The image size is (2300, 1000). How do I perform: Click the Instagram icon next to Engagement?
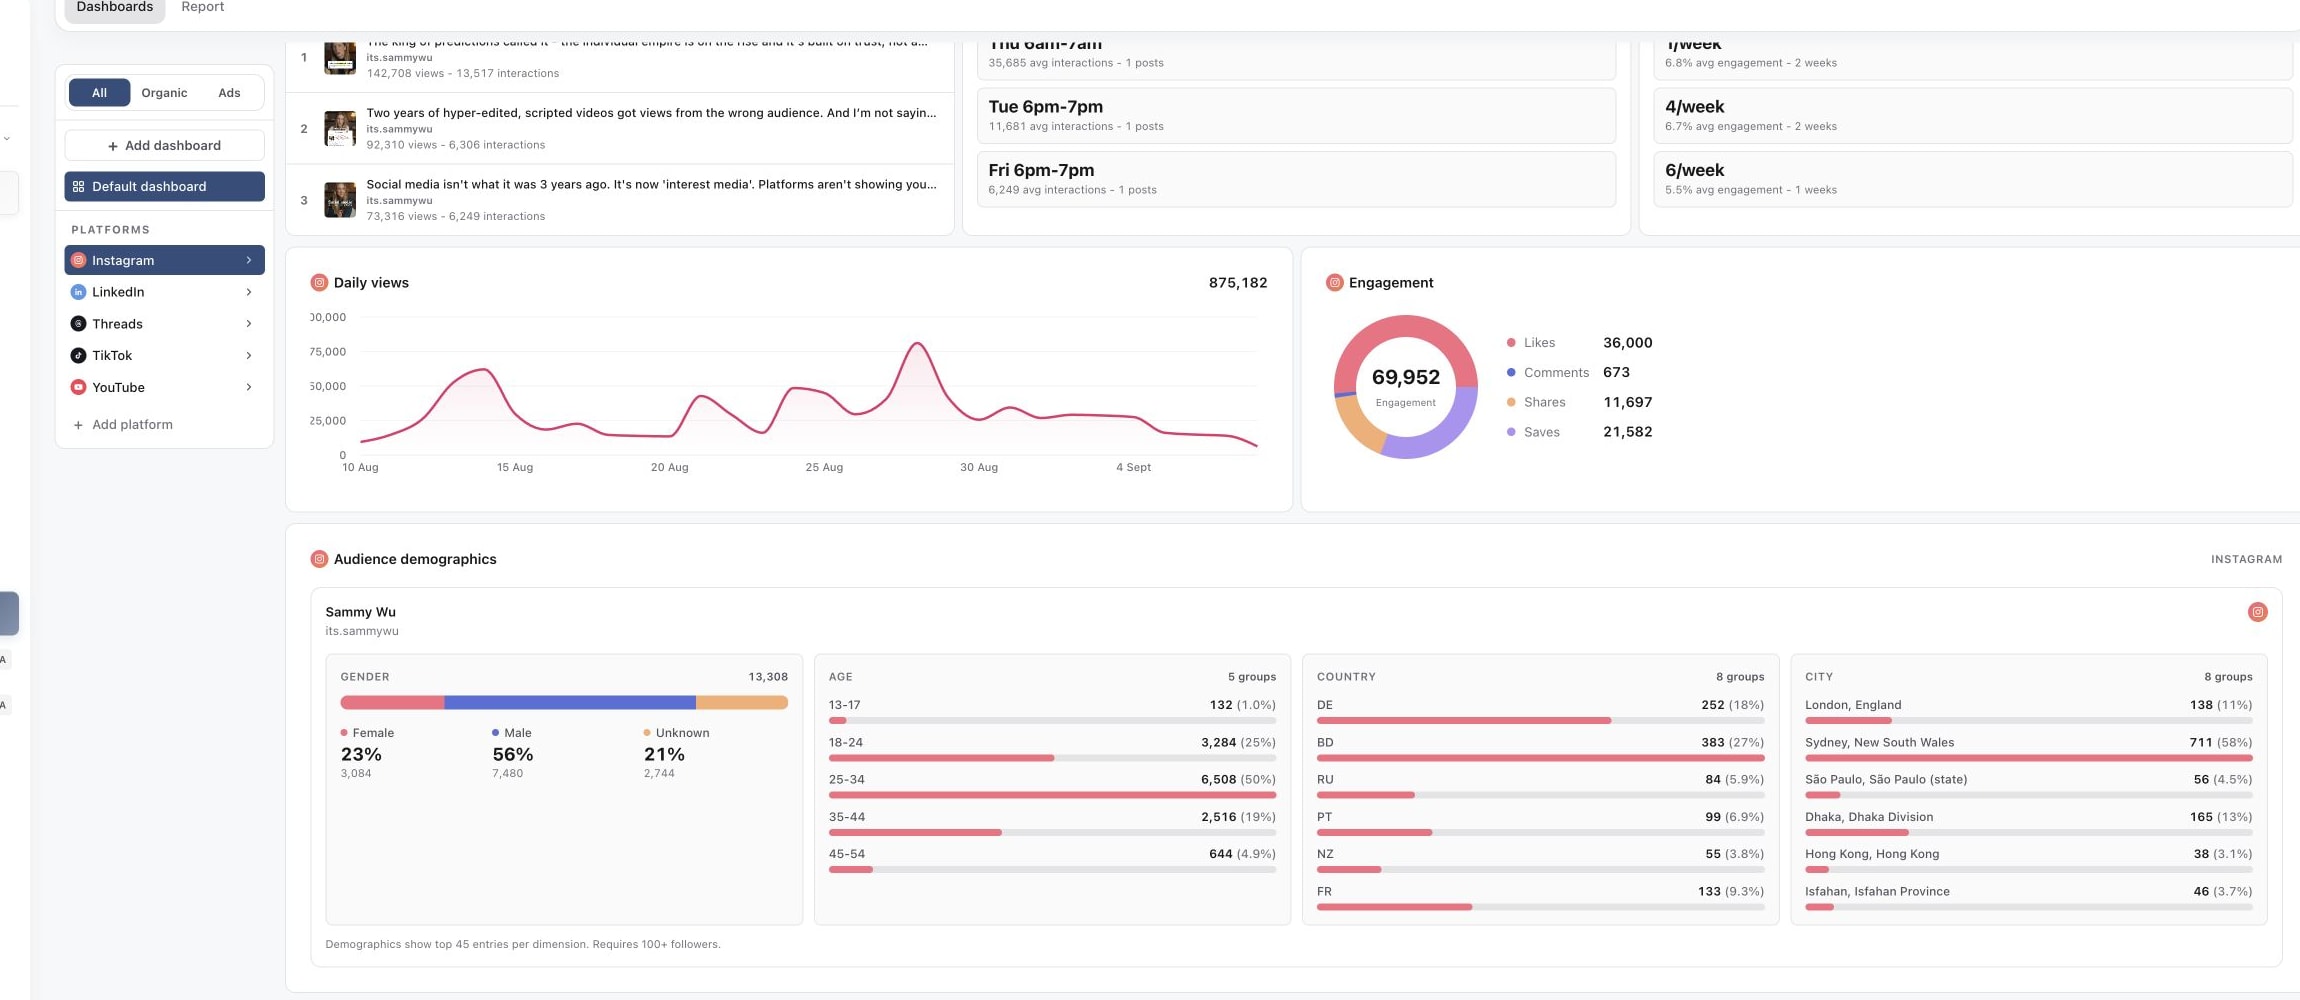[x=1334, y=283]
